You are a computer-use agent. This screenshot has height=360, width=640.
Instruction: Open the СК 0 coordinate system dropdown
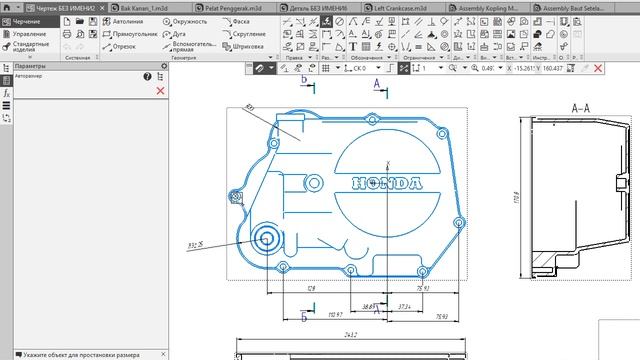(378, 68)
